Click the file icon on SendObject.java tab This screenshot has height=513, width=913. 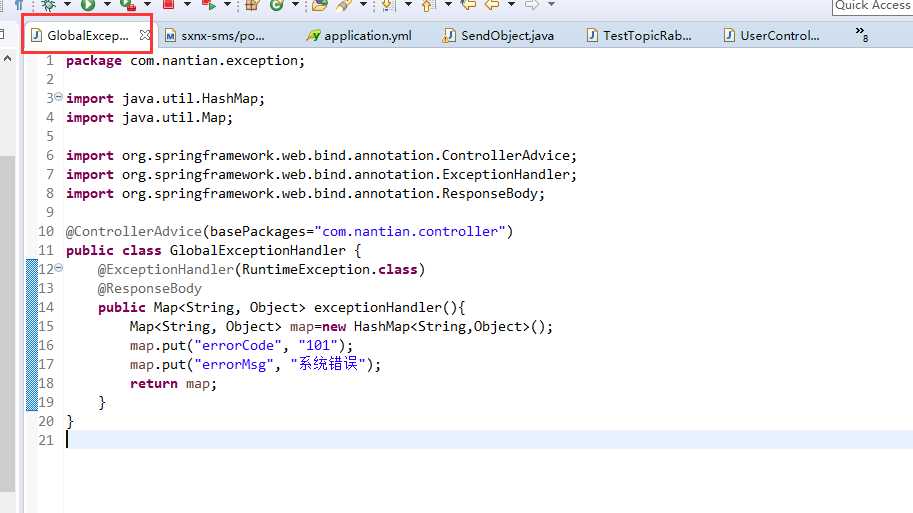449,36
